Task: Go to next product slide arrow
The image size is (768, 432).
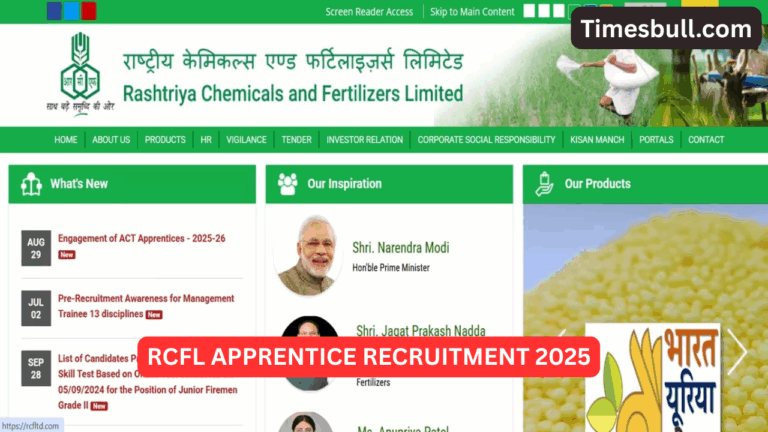Action: tap(737, 352)
